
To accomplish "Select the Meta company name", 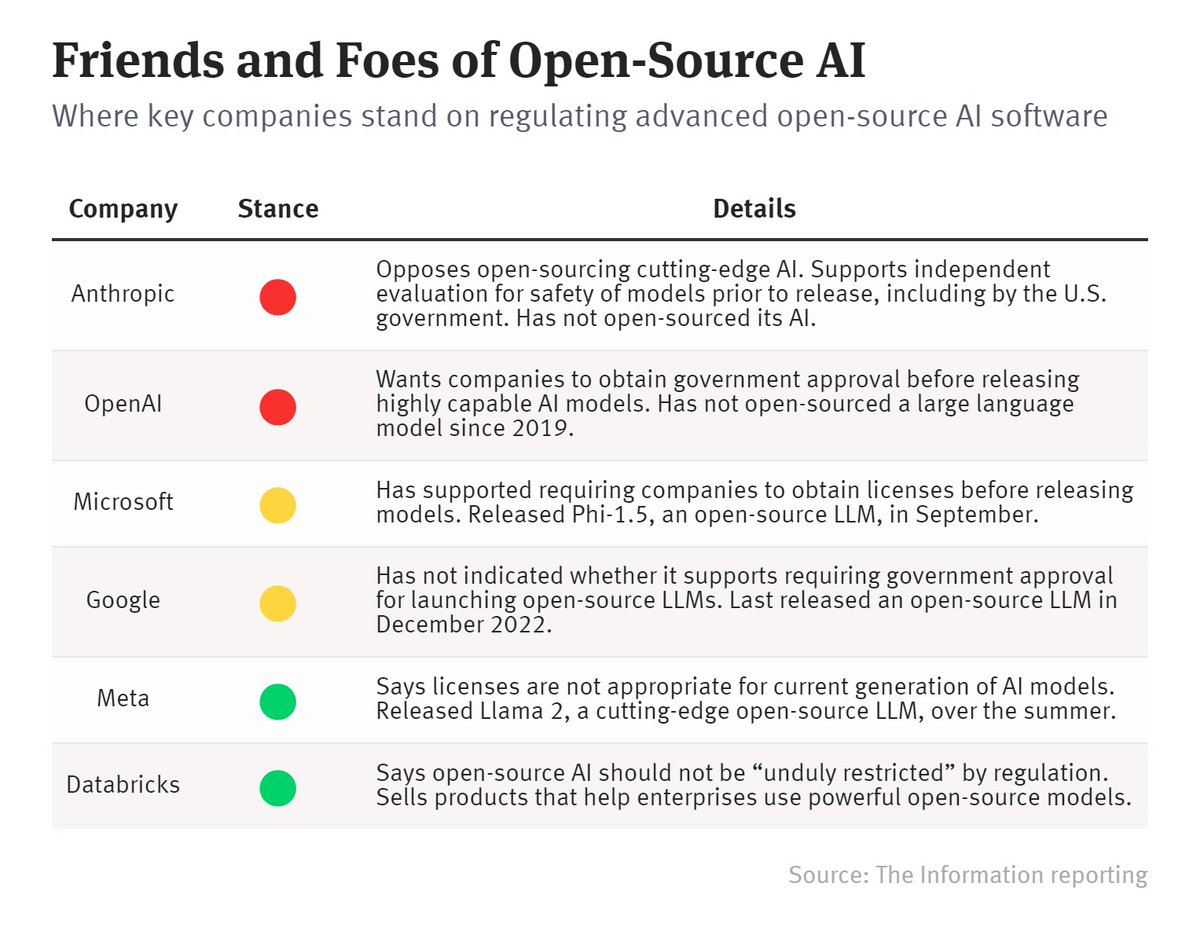I will click(123, 698).
